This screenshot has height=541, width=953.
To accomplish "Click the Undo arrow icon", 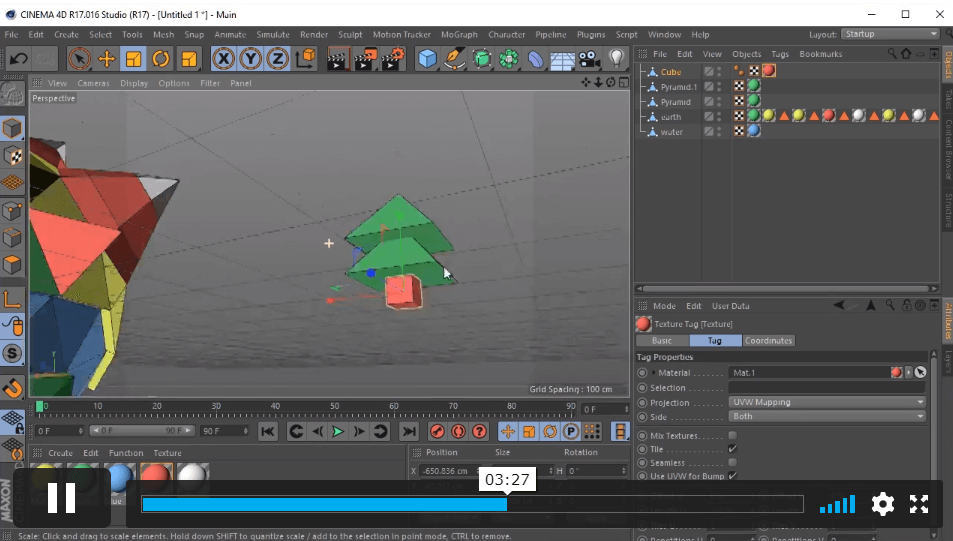I will [19, 59].
